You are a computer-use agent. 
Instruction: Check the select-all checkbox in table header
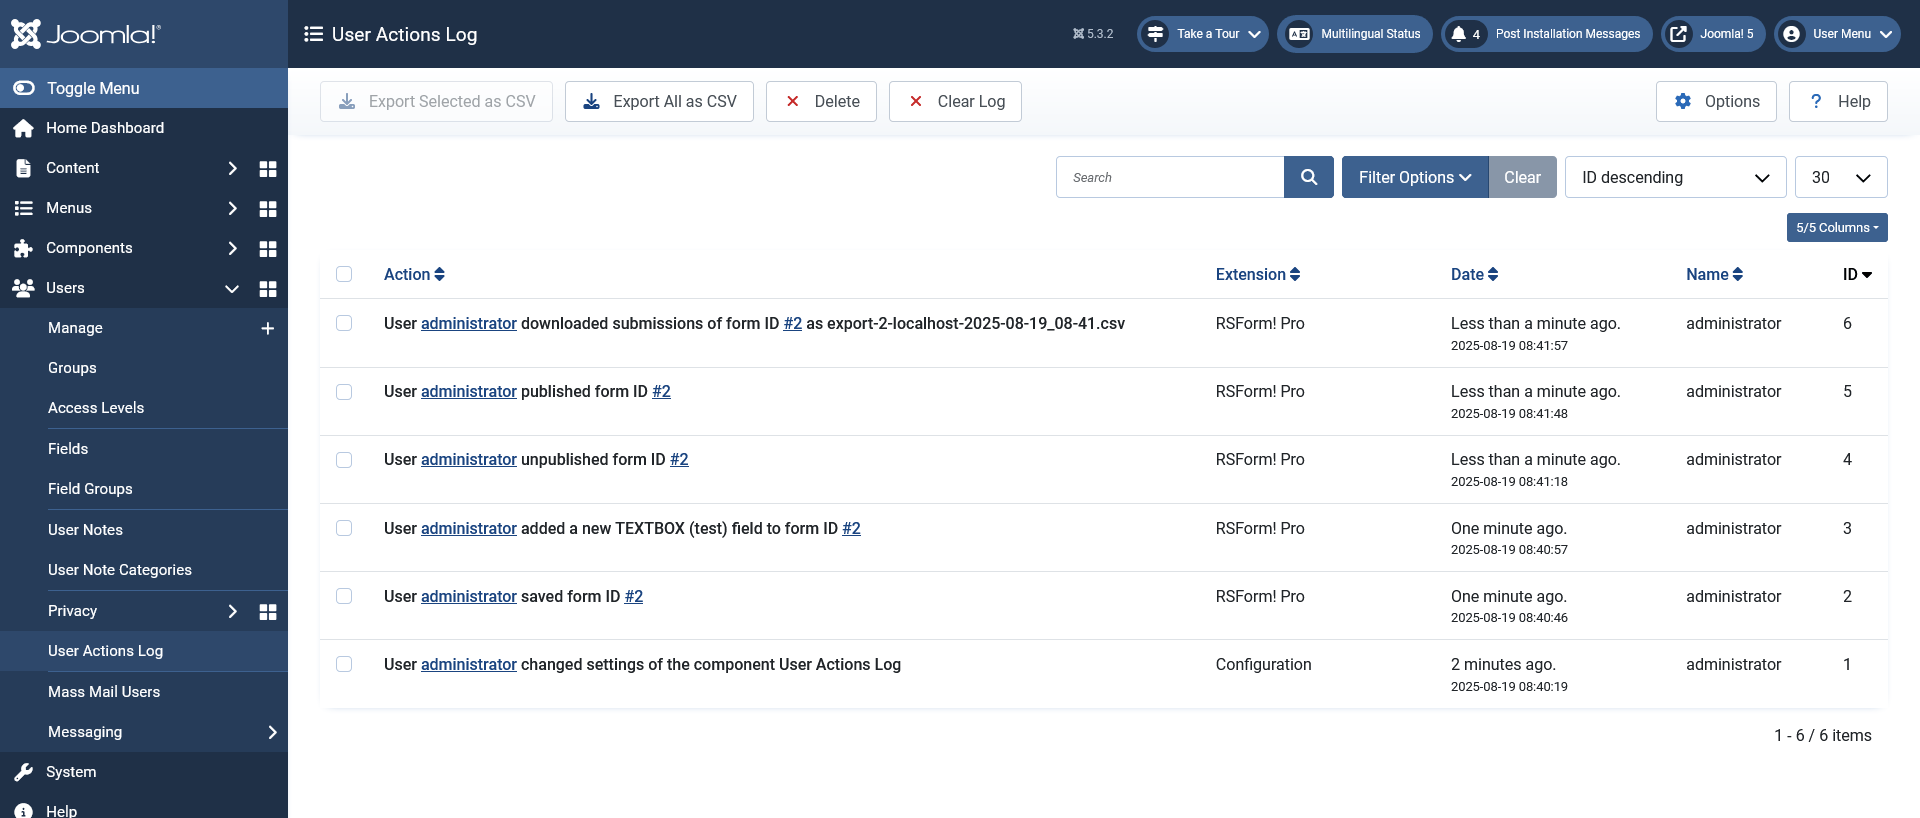pos(344,274)
